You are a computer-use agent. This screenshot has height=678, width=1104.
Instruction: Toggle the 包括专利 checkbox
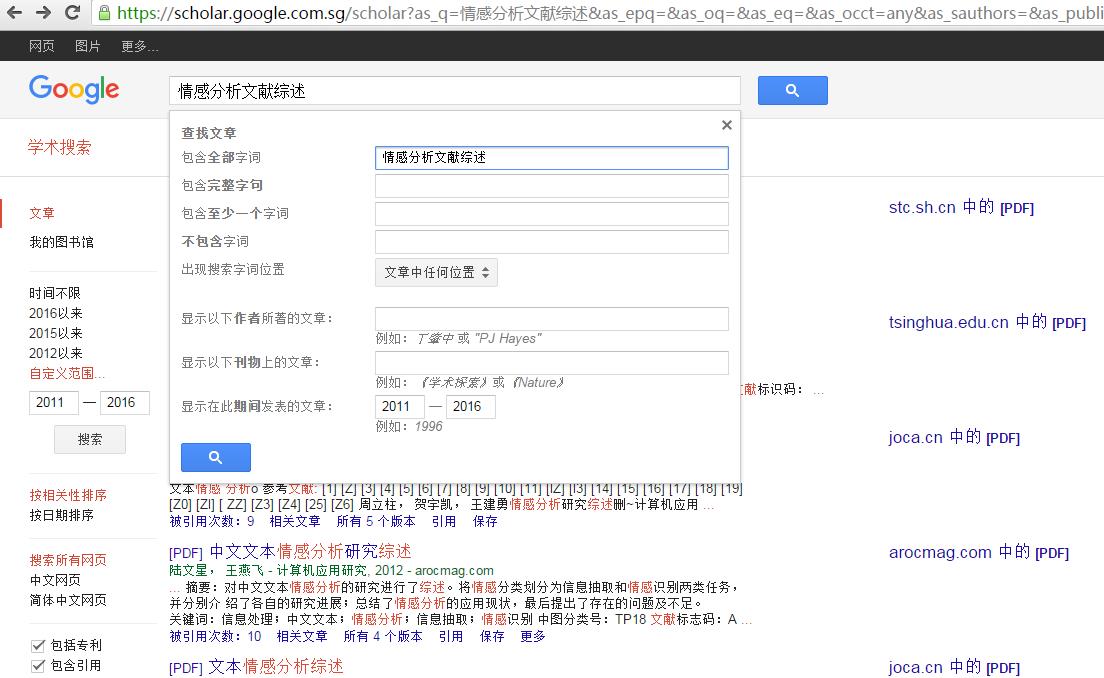click(x=38, y=645)
